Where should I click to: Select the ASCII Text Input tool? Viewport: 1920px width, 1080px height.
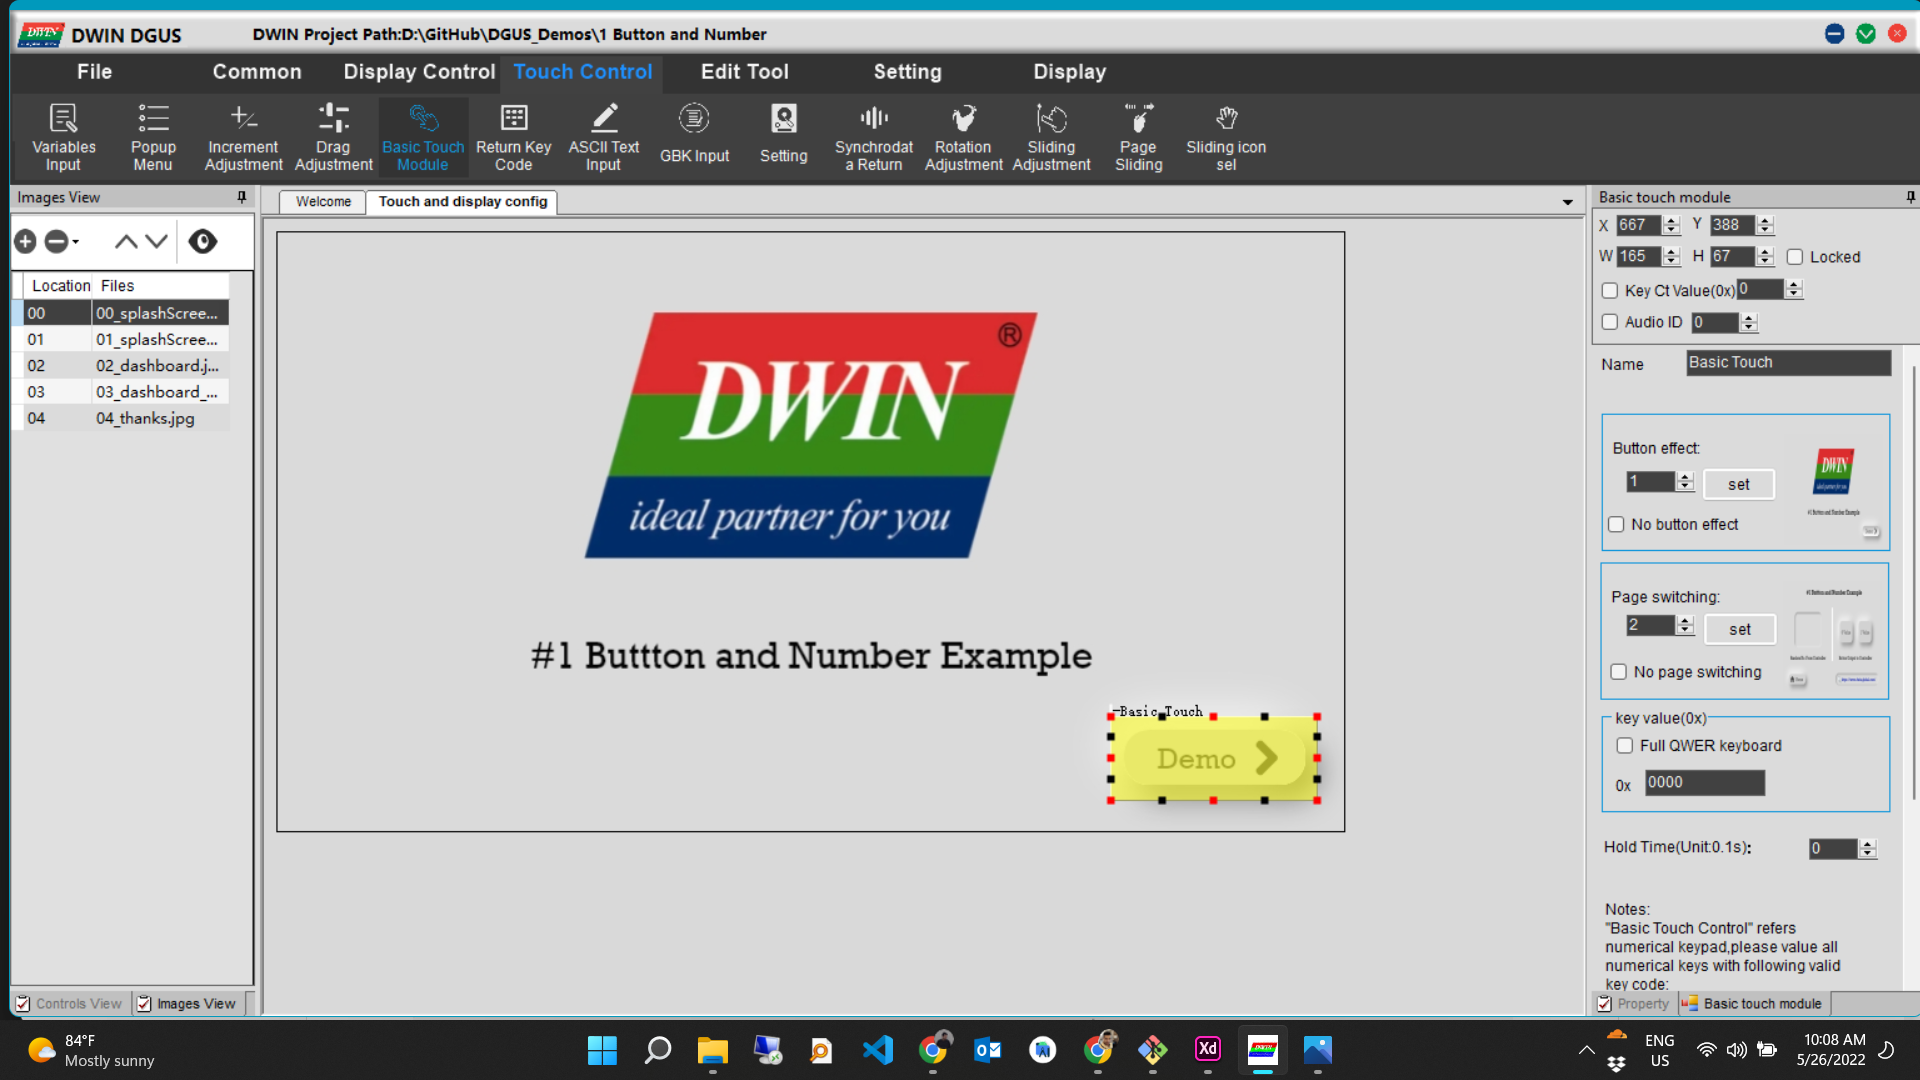[x=603, y=135]
